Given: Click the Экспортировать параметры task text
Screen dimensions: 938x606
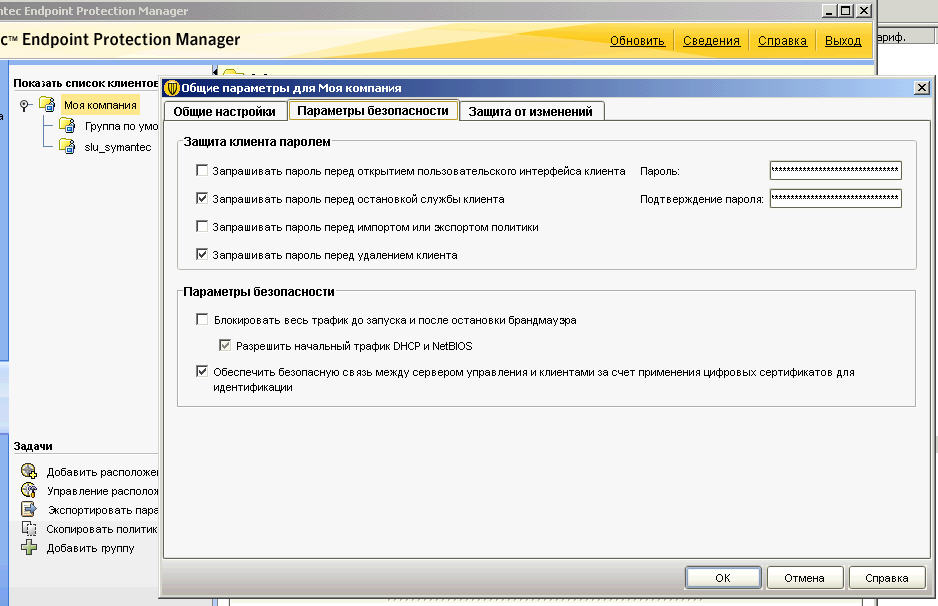Looking at the screenshot, I should (103, 510).
